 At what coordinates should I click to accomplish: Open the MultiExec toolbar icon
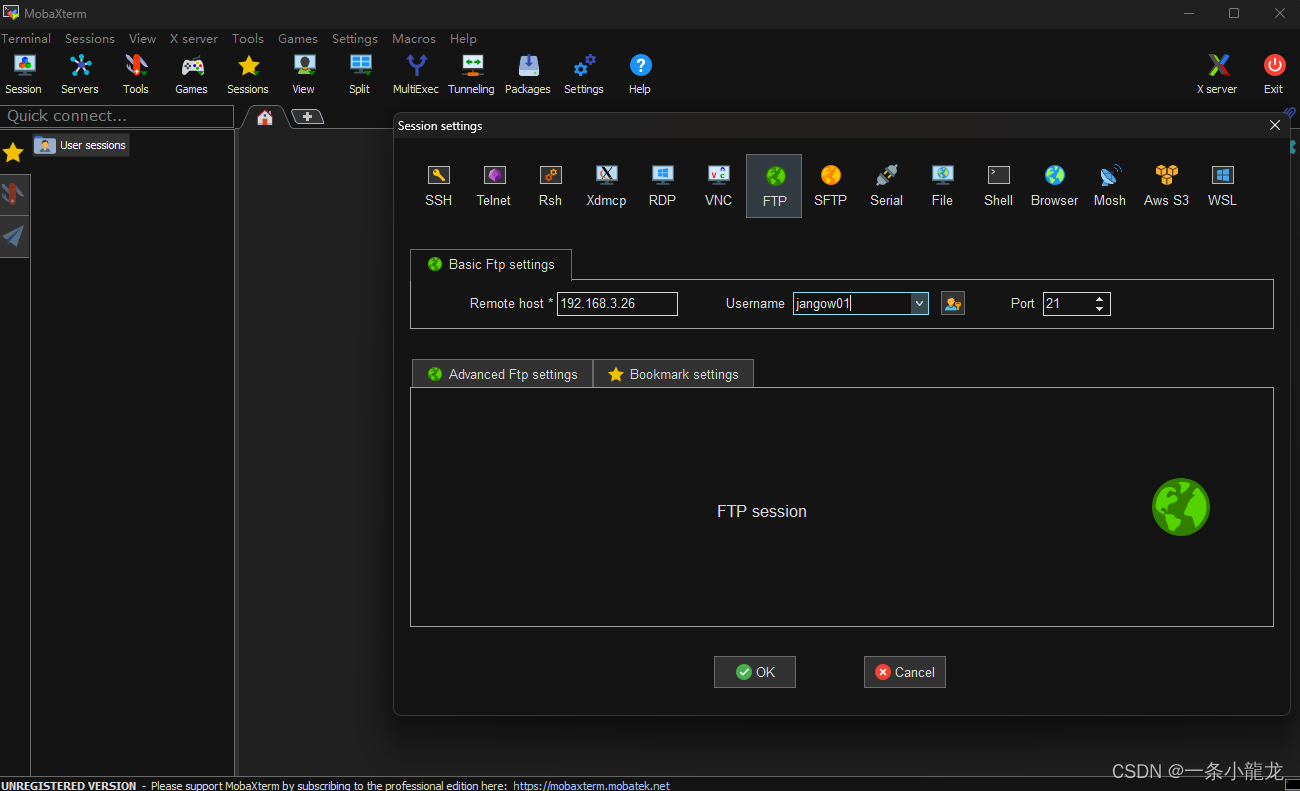[416, 74]
